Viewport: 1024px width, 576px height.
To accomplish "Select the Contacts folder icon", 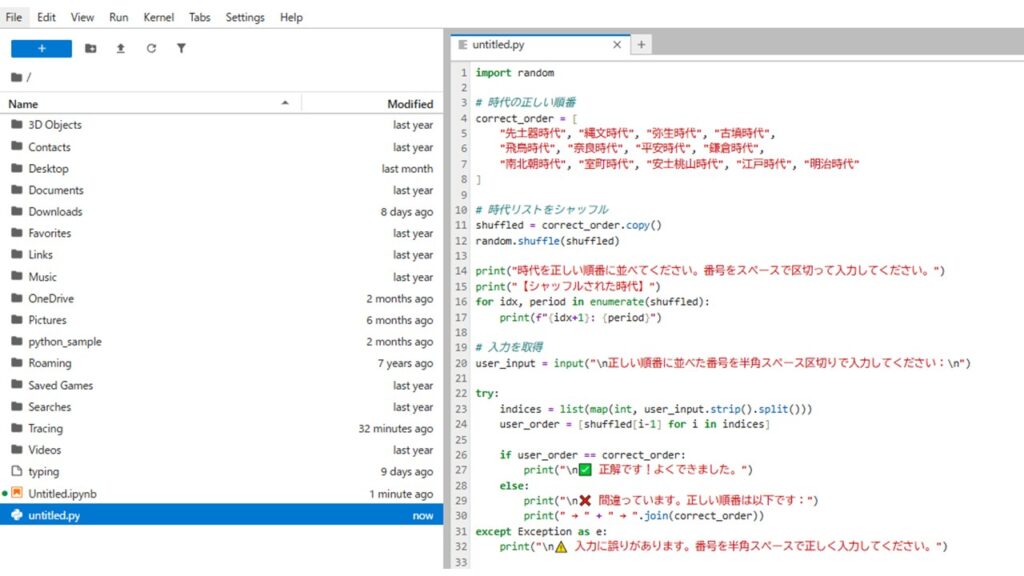I will point(17,146).
